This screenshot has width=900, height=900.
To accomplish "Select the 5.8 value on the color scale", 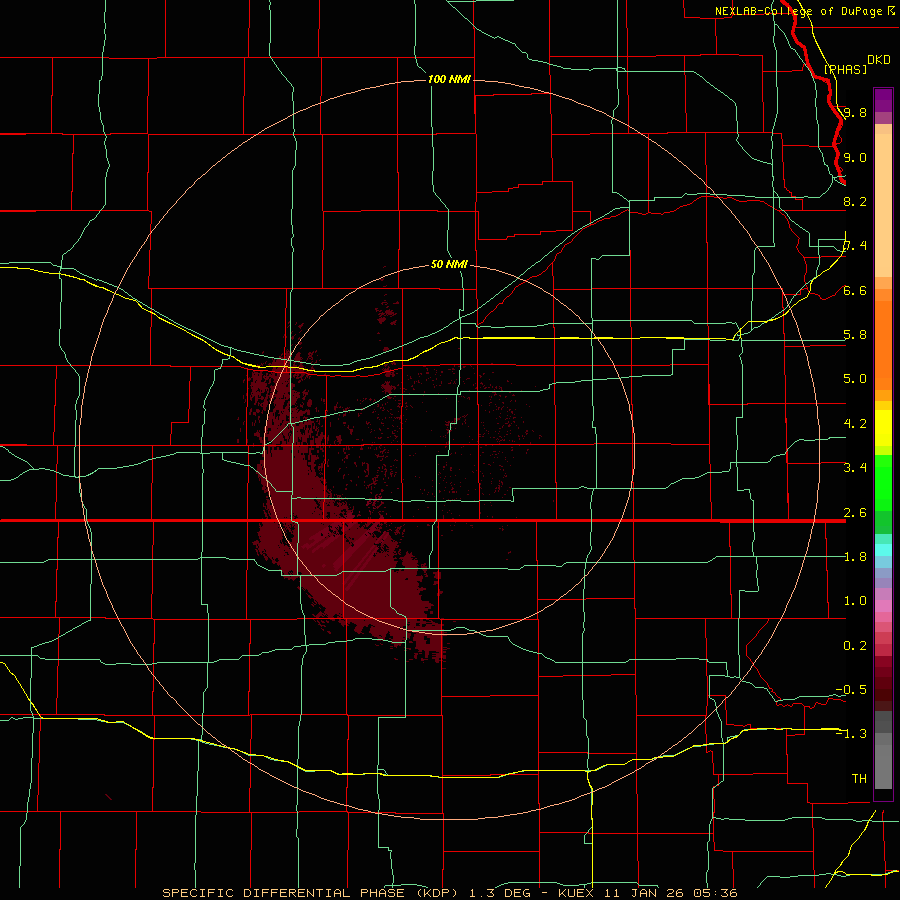I will pyautogui.click(x=855, y=335).
